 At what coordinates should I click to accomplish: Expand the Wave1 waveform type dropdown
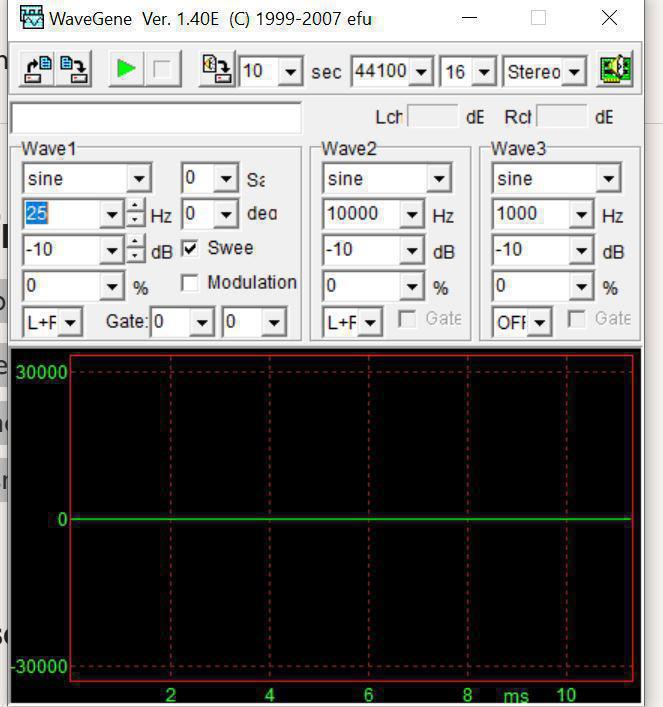coord(139,179)
